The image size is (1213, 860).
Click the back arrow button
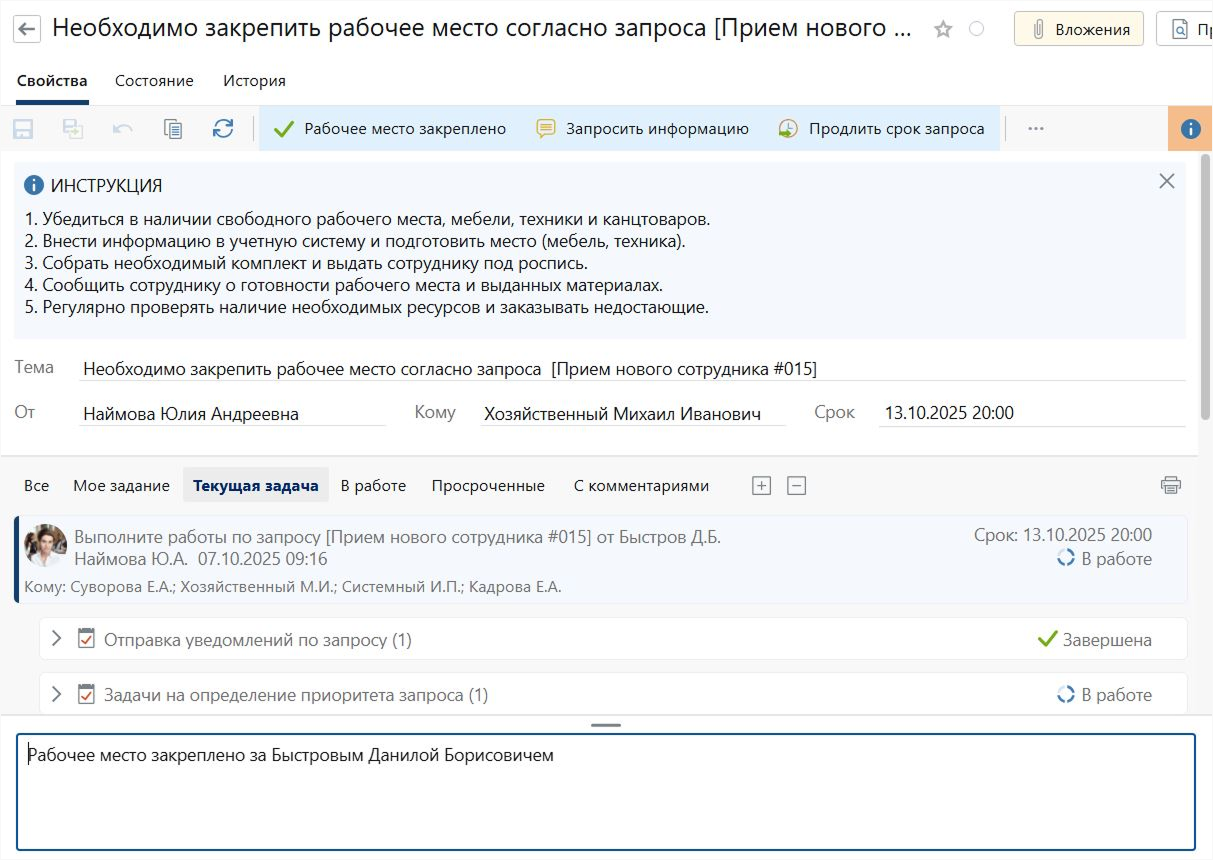28,29
